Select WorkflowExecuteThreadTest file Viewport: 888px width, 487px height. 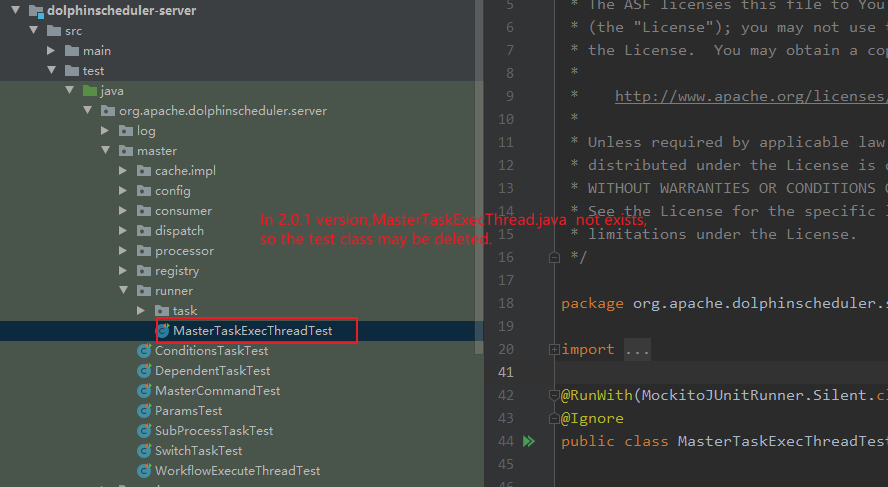237,471
